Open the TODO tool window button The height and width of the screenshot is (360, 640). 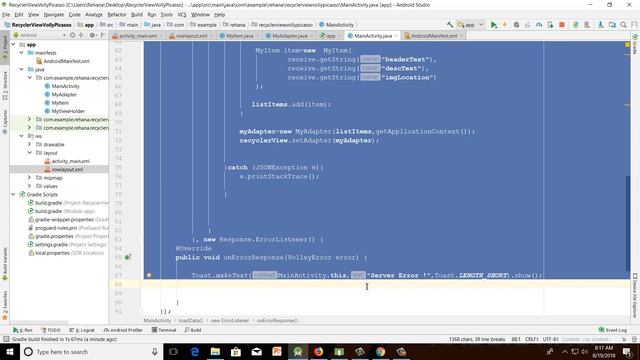tap(51, 330)
